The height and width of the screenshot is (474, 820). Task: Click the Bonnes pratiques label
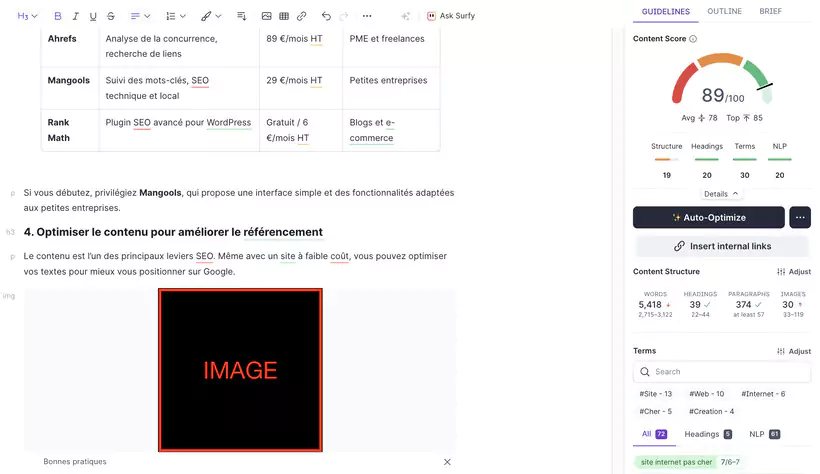[x=75, y=462]
